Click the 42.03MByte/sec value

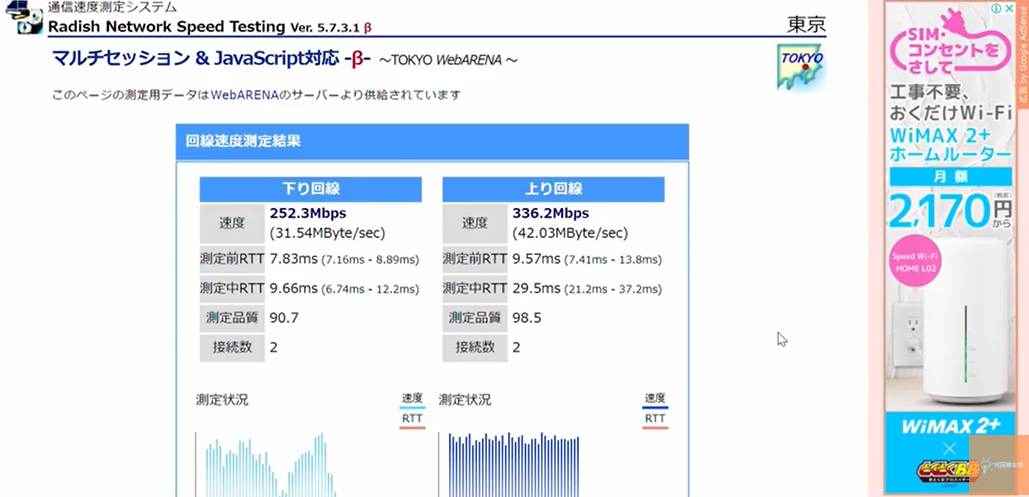570,233
